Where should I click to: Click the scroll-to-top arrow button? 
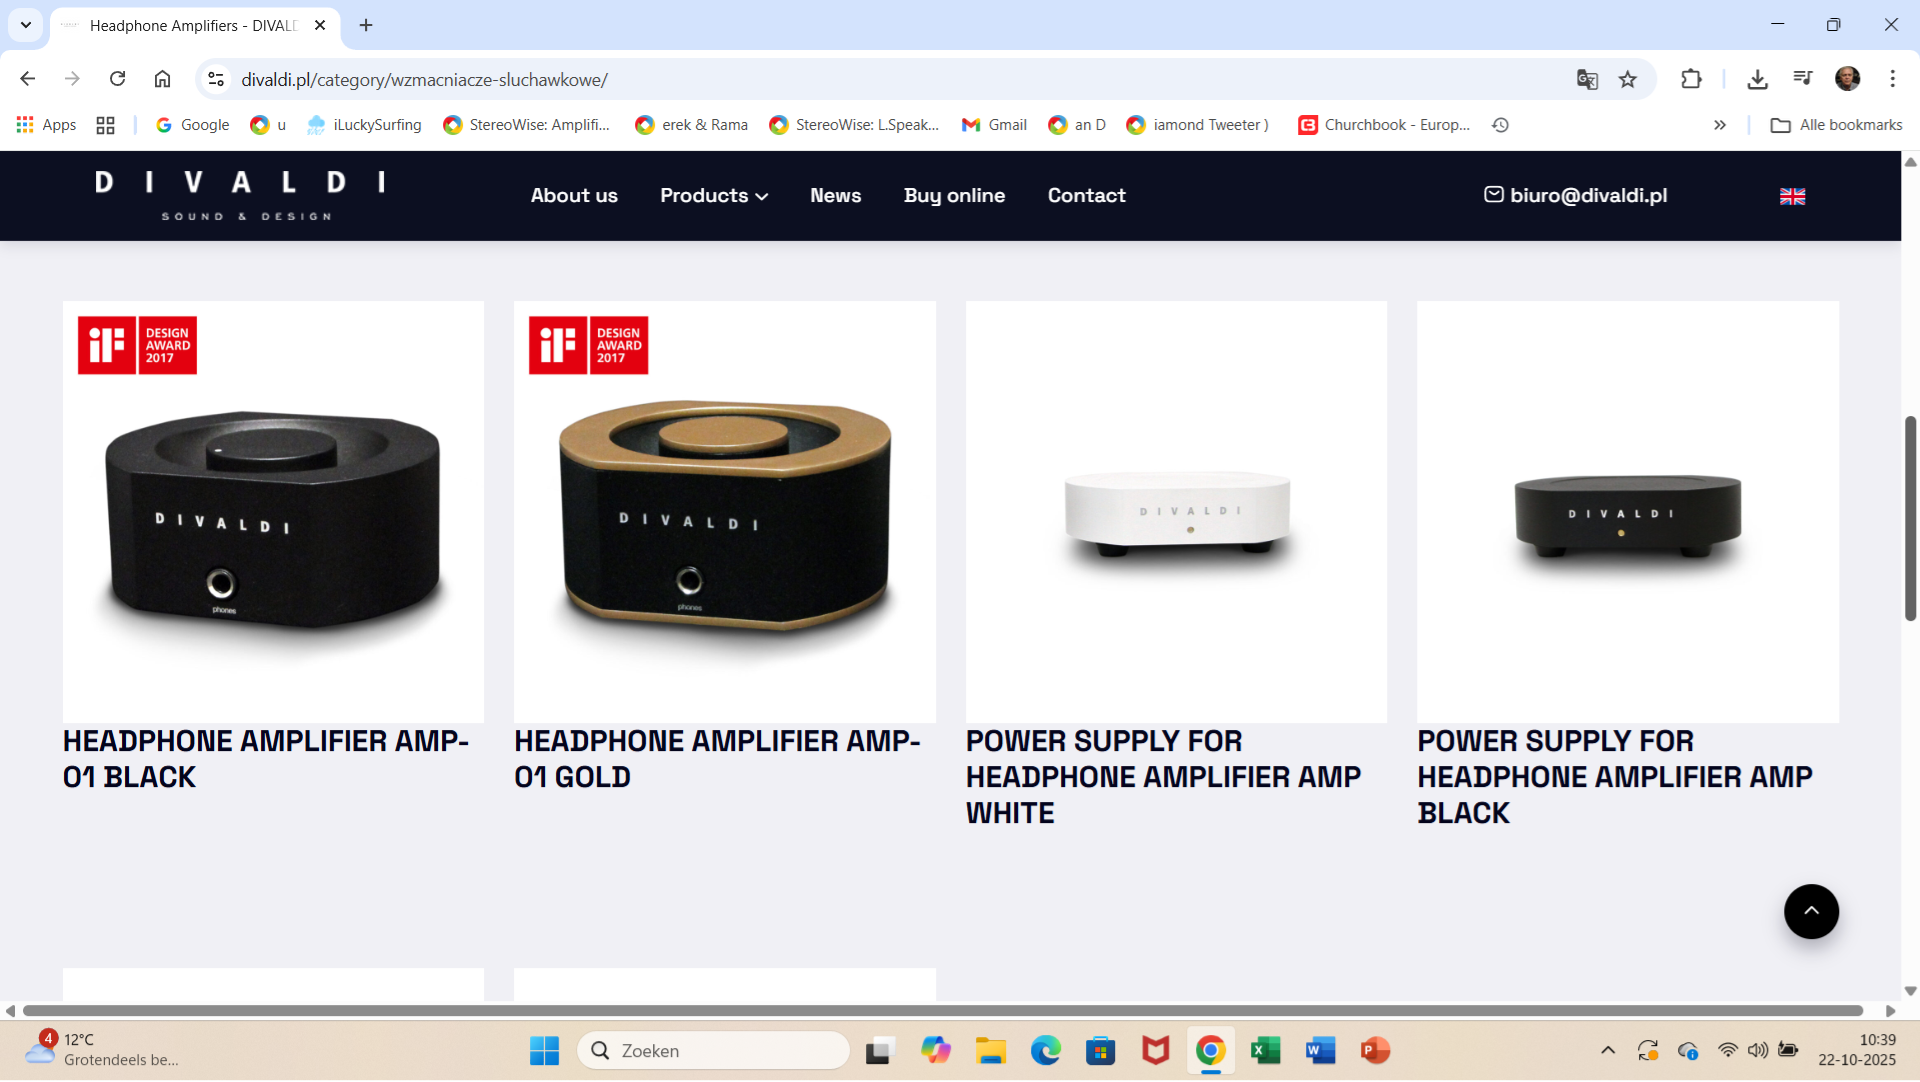(x=1811, y=912)
